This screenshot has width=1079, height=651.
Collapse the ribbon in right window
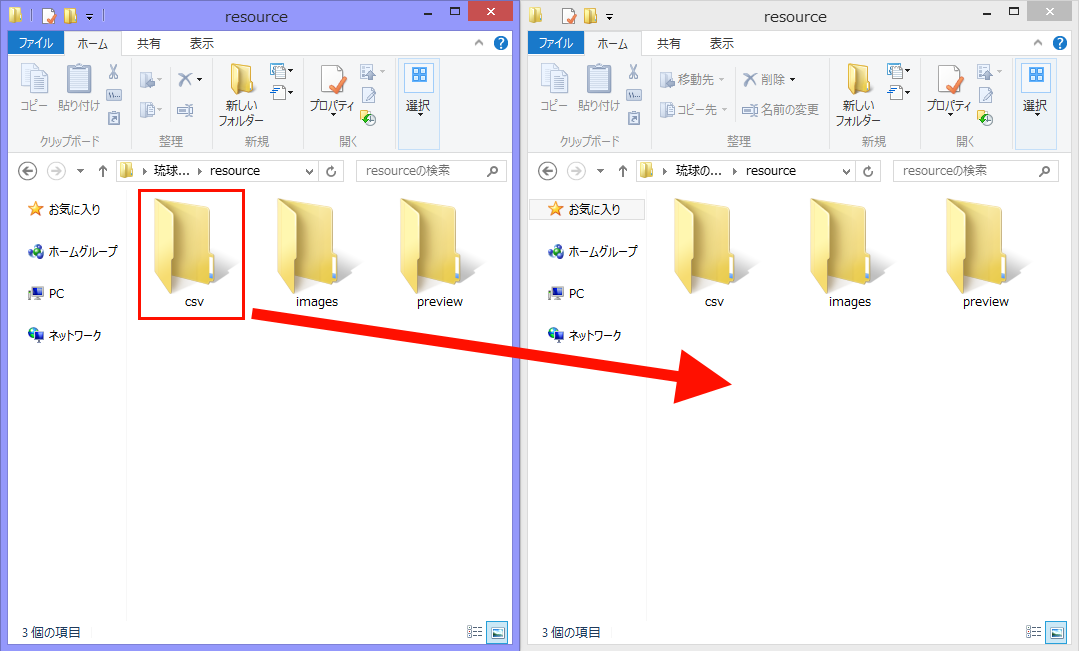click(x=1038, y=43)
